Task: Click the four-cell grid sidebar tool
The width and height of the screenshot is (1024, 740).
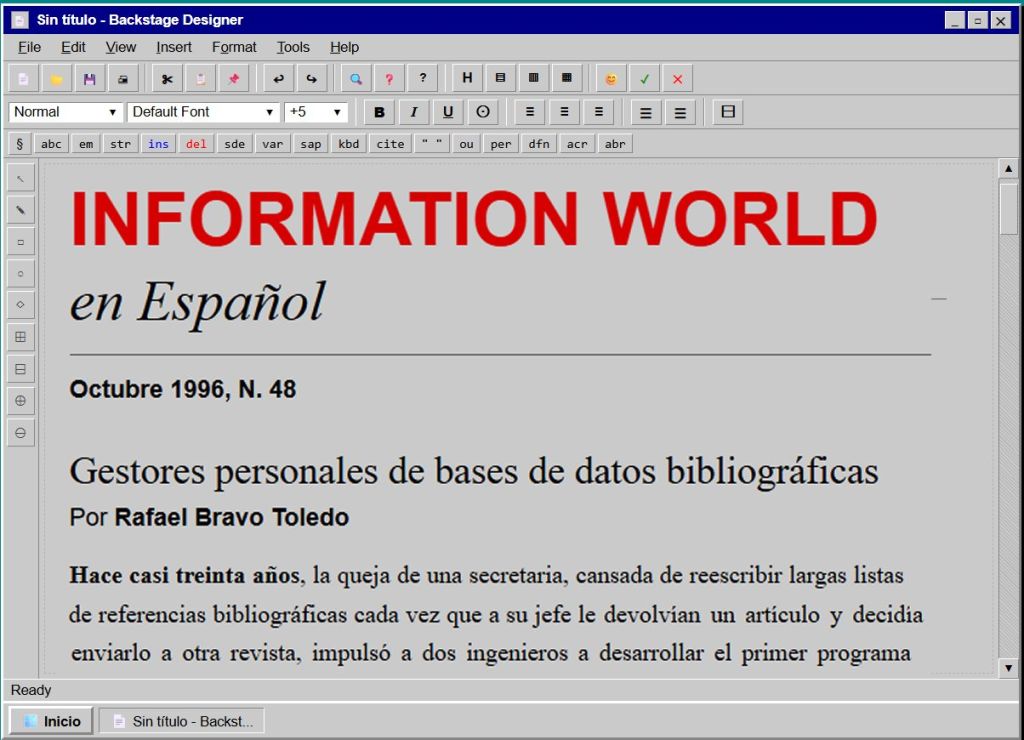Action: point(21,337)
